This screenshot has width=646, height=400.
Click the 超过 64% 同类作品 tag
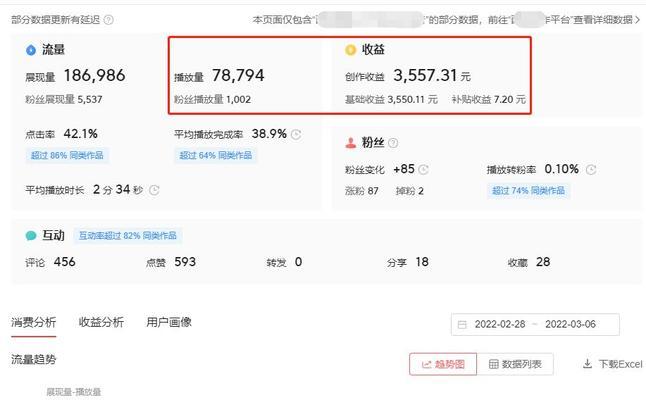(x=215, y=155)
